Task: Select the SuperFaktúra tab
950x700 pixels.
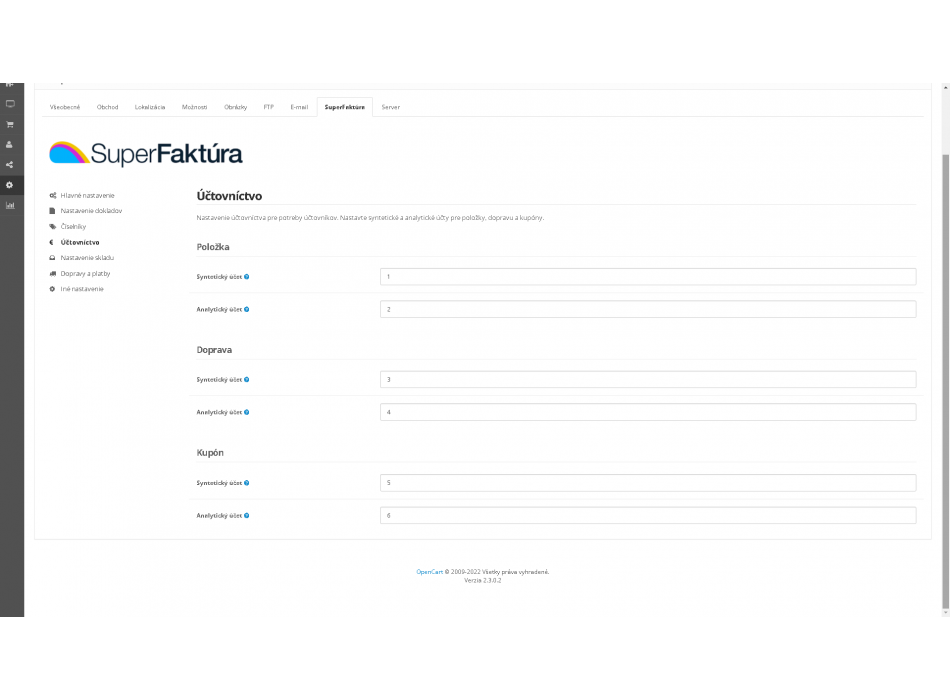Action: [x=345, y=107]
